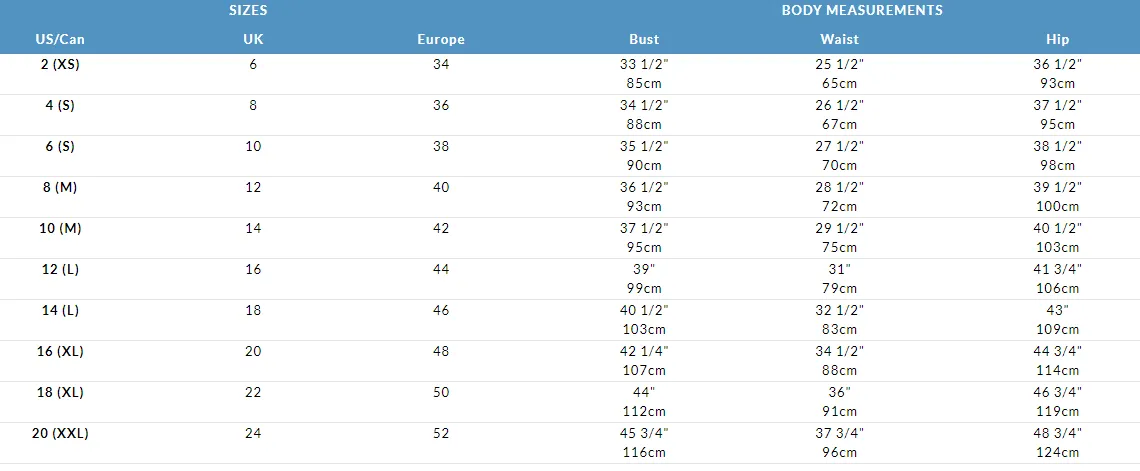
Task: Click the US/Can column header
Action: [60, 40]
